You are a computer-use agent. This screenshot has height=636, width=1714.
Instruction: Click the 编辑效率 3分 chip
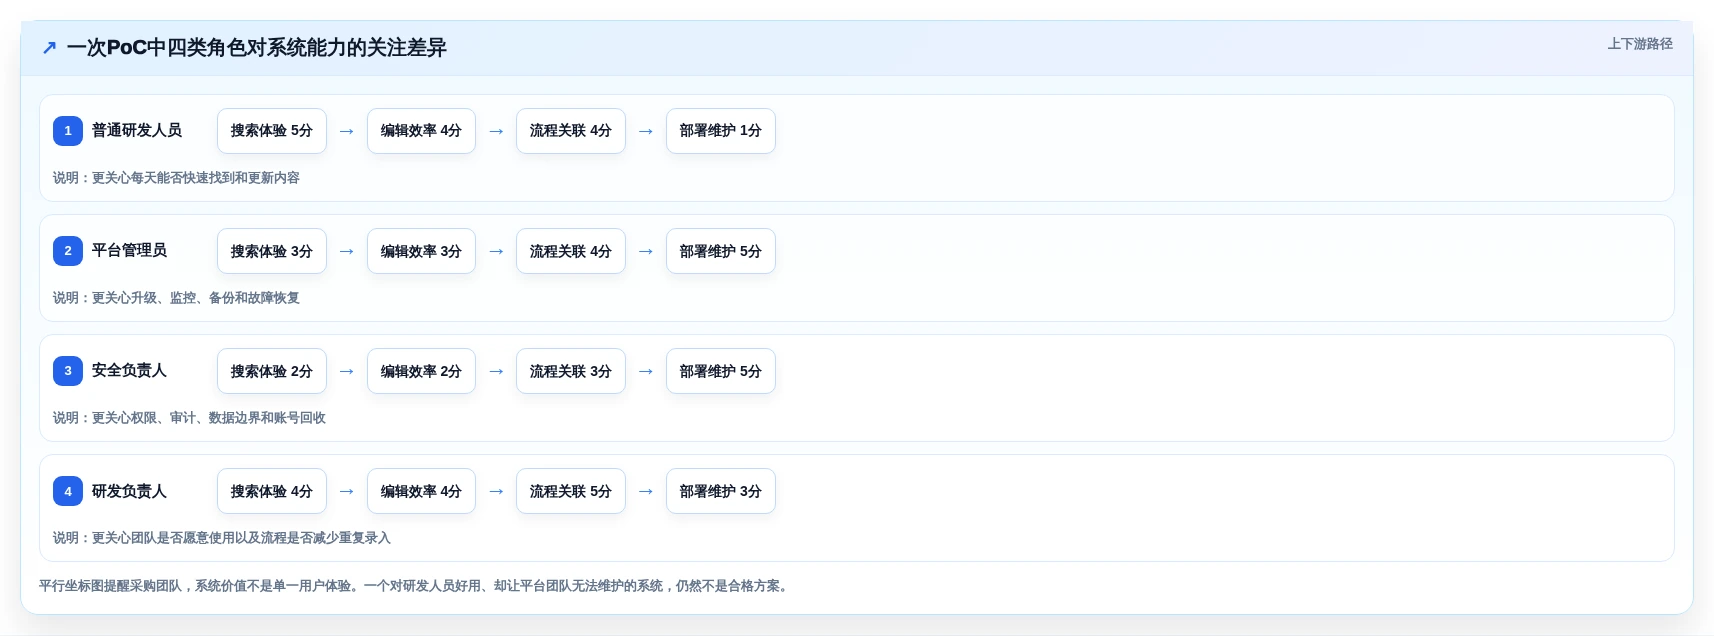(x=421, y=251)
